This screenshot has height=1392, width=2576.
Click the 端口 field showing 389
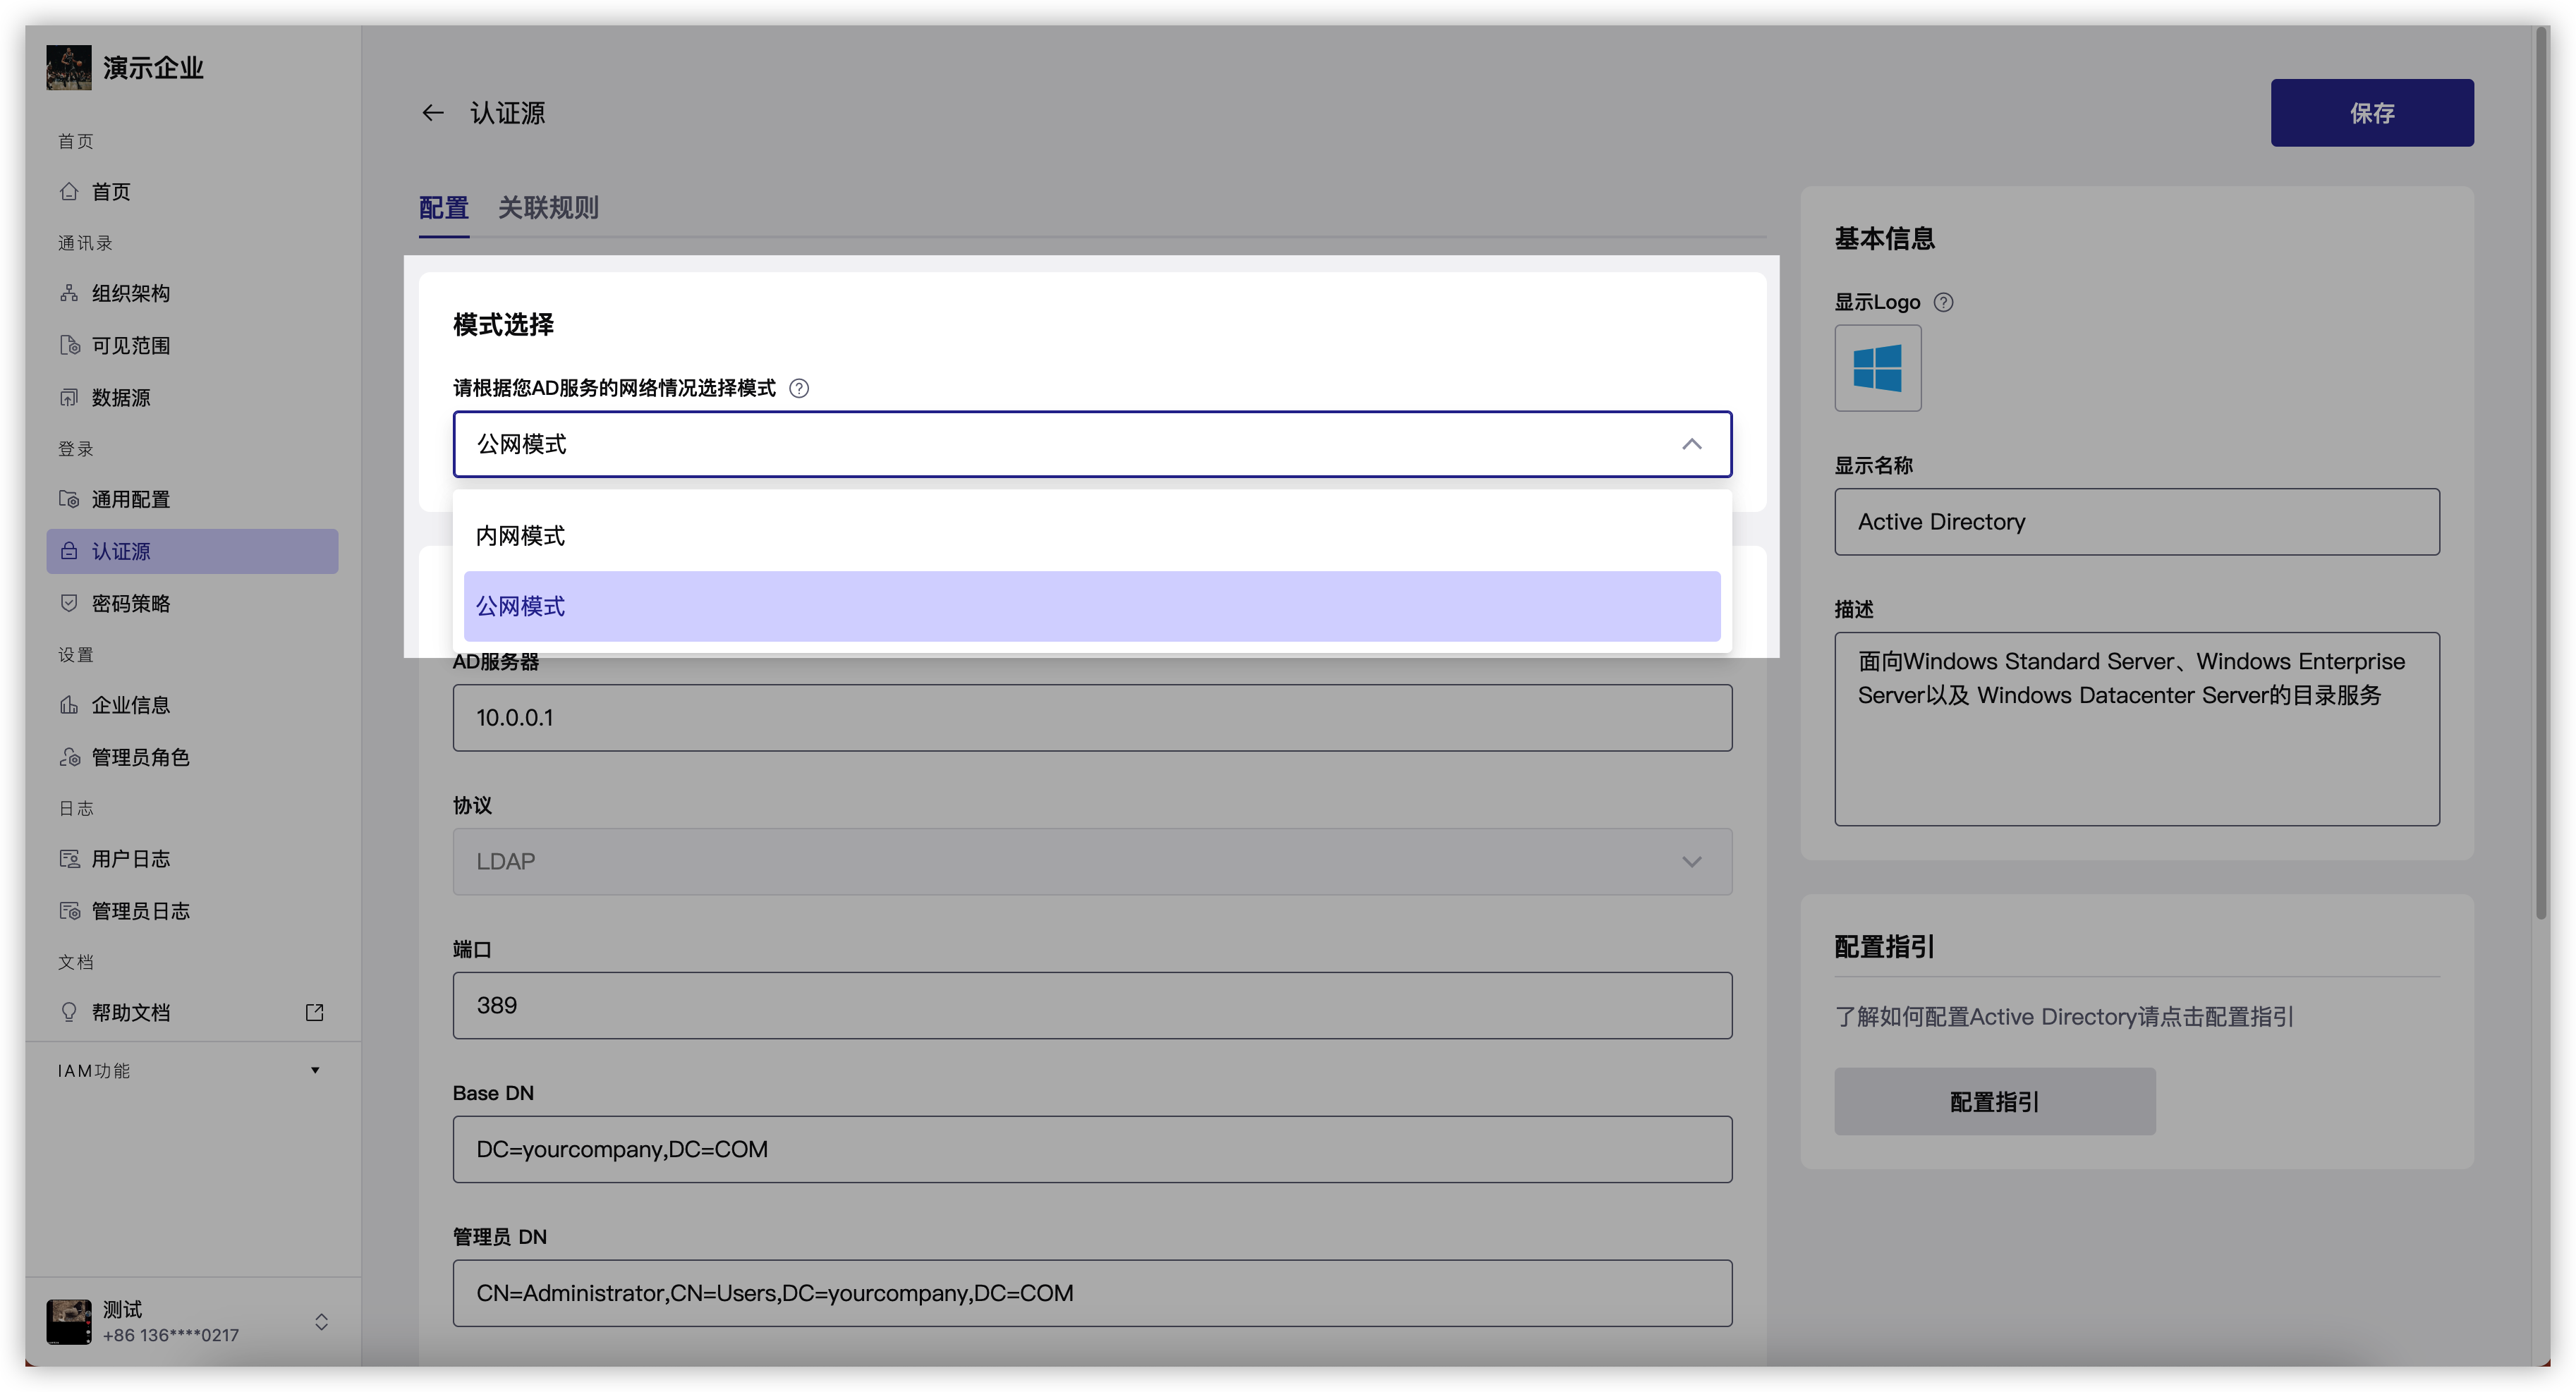[x=1092, y=1005]
